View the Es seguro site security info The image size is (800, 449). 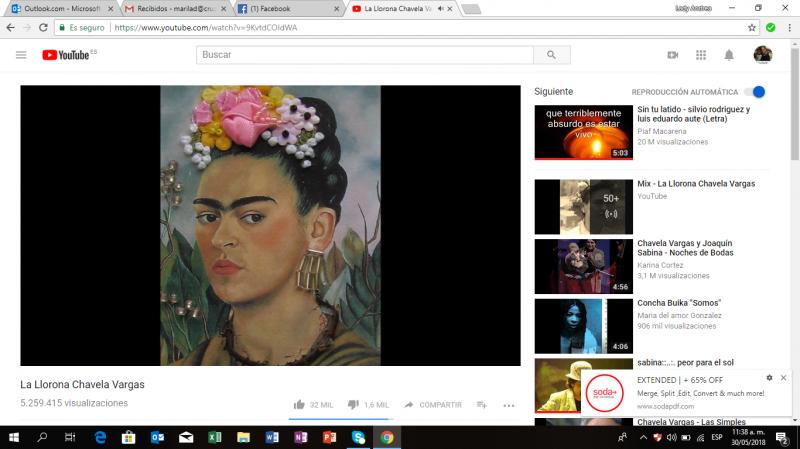click(x=82, y=28)
